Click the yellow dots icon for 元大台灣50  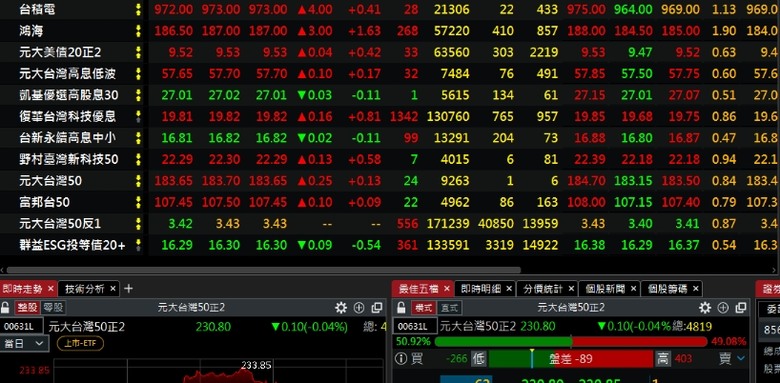(138, 181)
